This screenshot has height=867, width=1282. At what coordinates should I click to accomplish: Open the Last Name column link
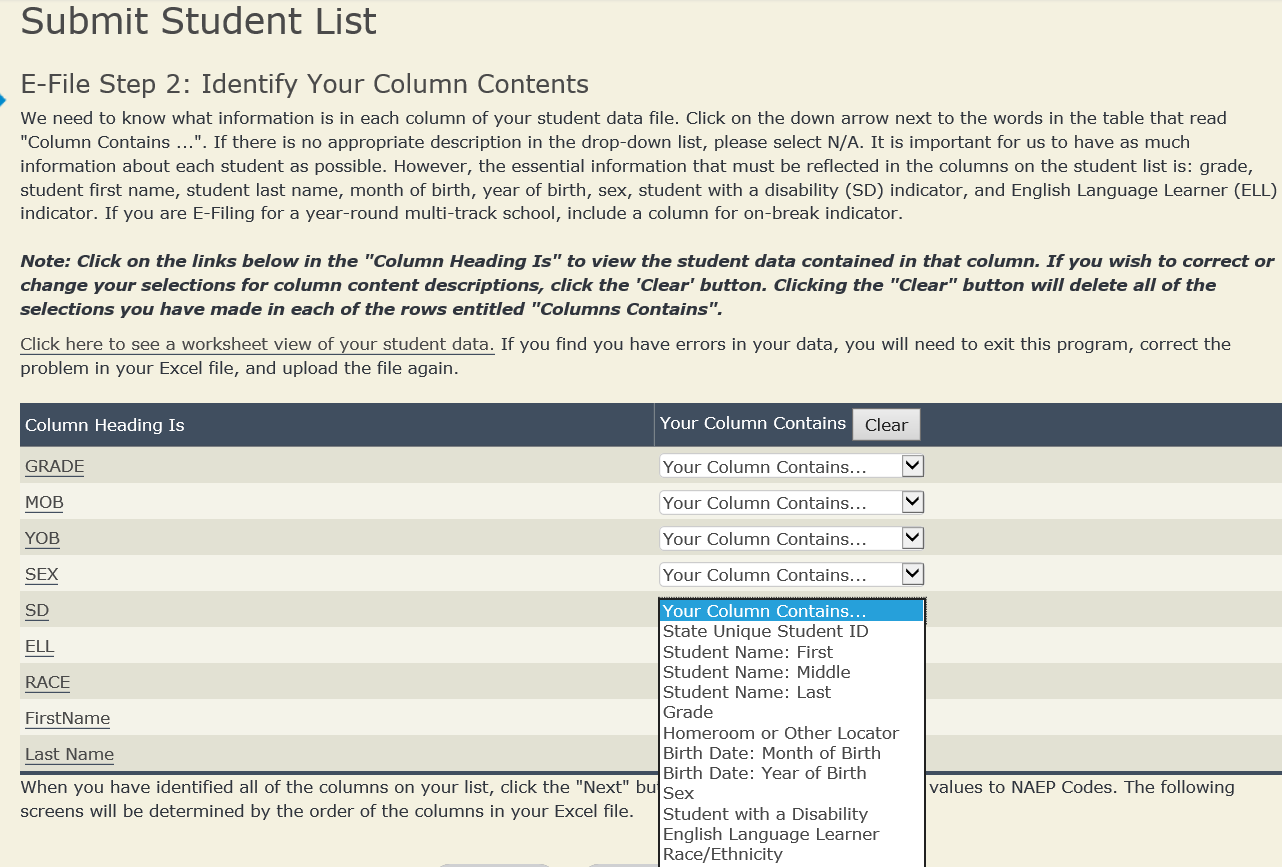(x=69, y=755)
